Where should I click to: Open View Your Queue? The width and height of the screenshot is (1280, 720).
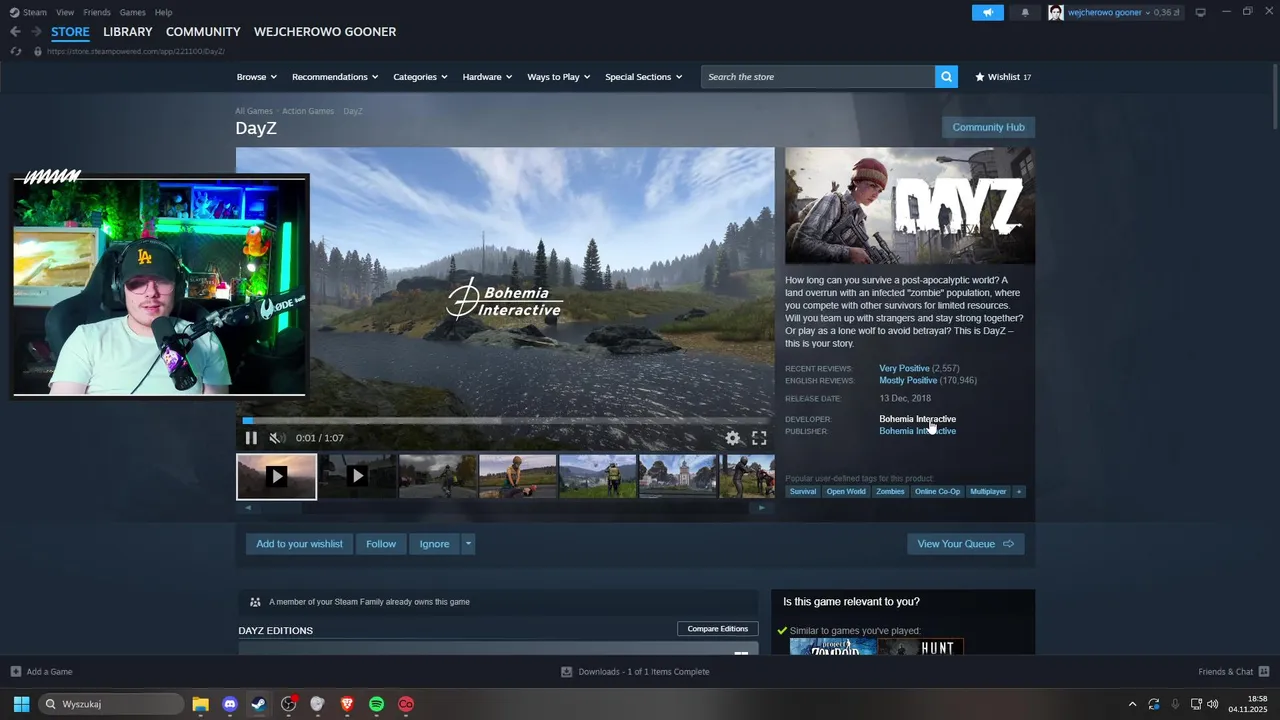click(965, 544)
